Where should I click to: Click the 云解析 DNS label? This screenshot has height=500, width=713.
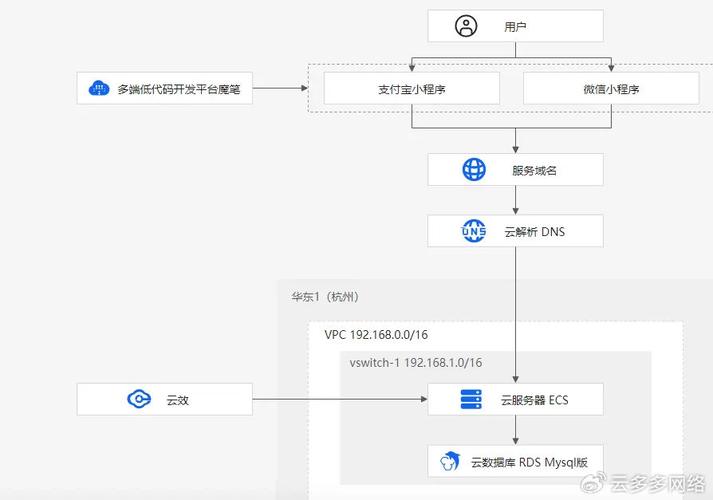pos(534,232)
